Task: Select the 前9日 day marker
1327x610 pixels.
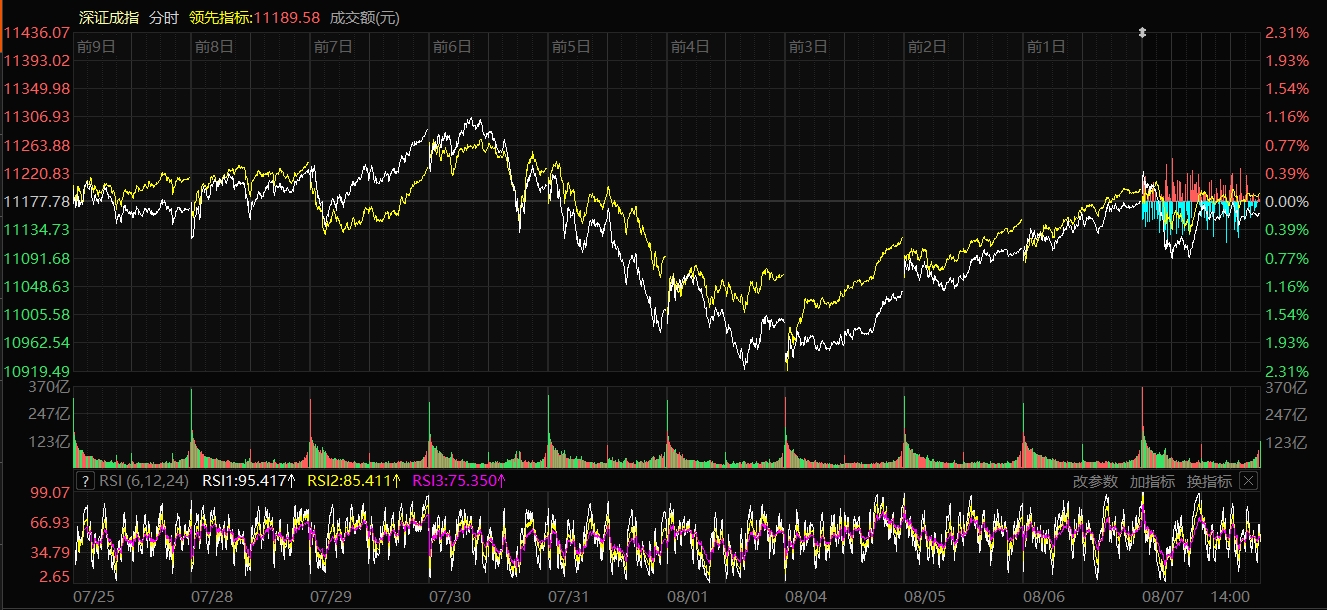Action: click(x=96, y=46)
